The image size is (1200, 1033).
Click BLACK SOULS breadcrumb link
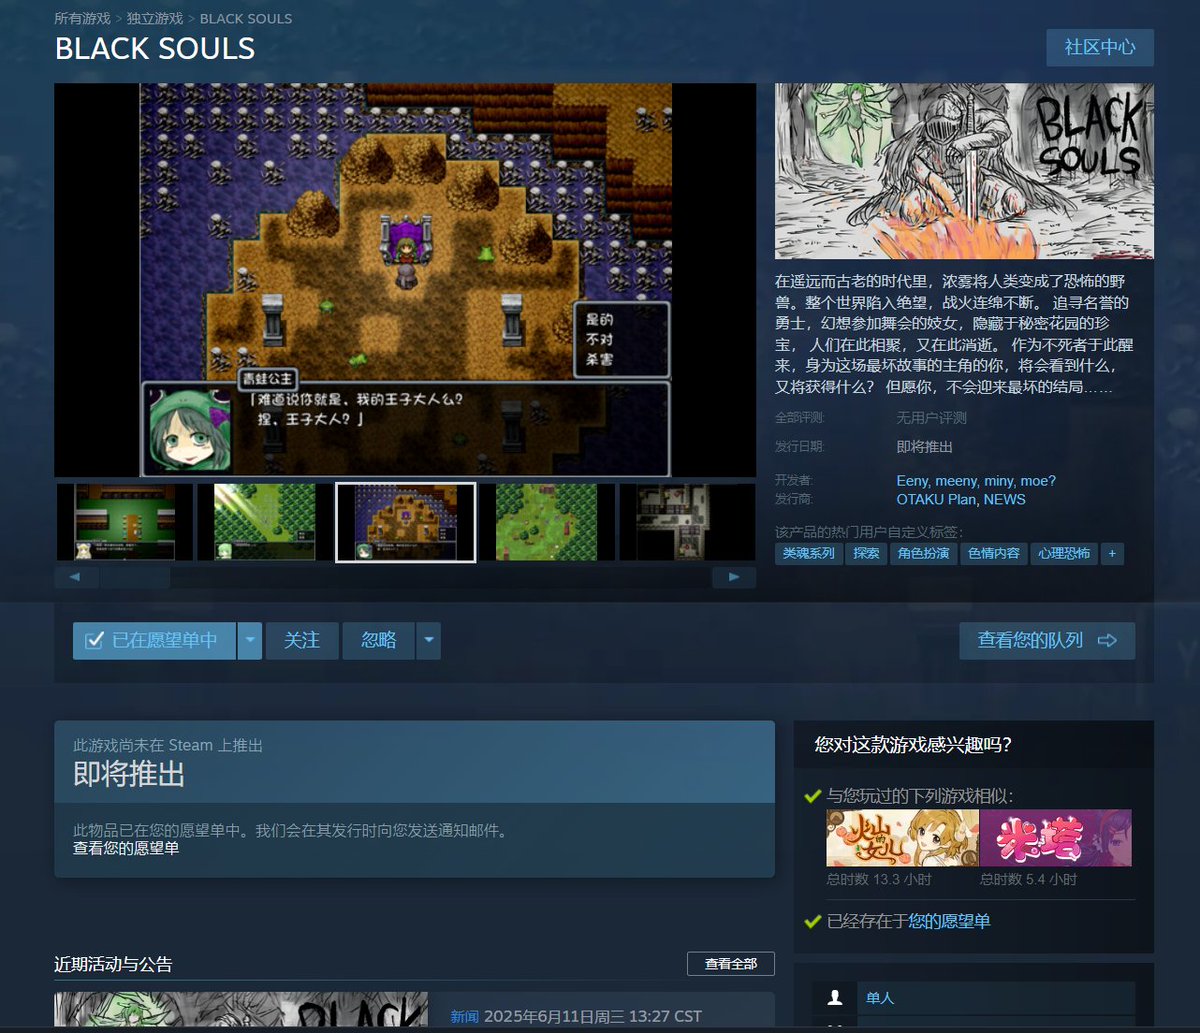pos(246,19)
